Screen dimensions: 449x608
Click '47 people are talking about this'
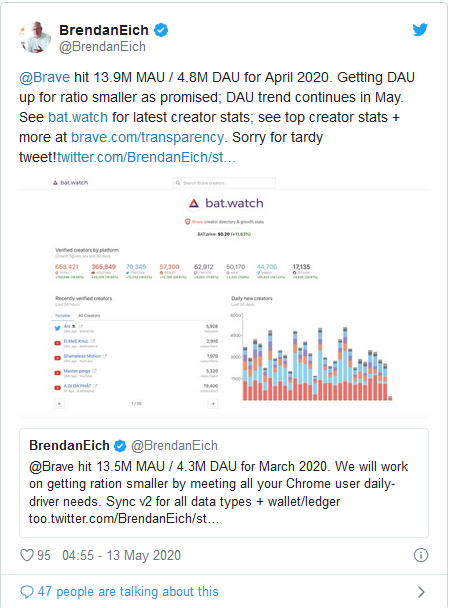pos(128,592)
